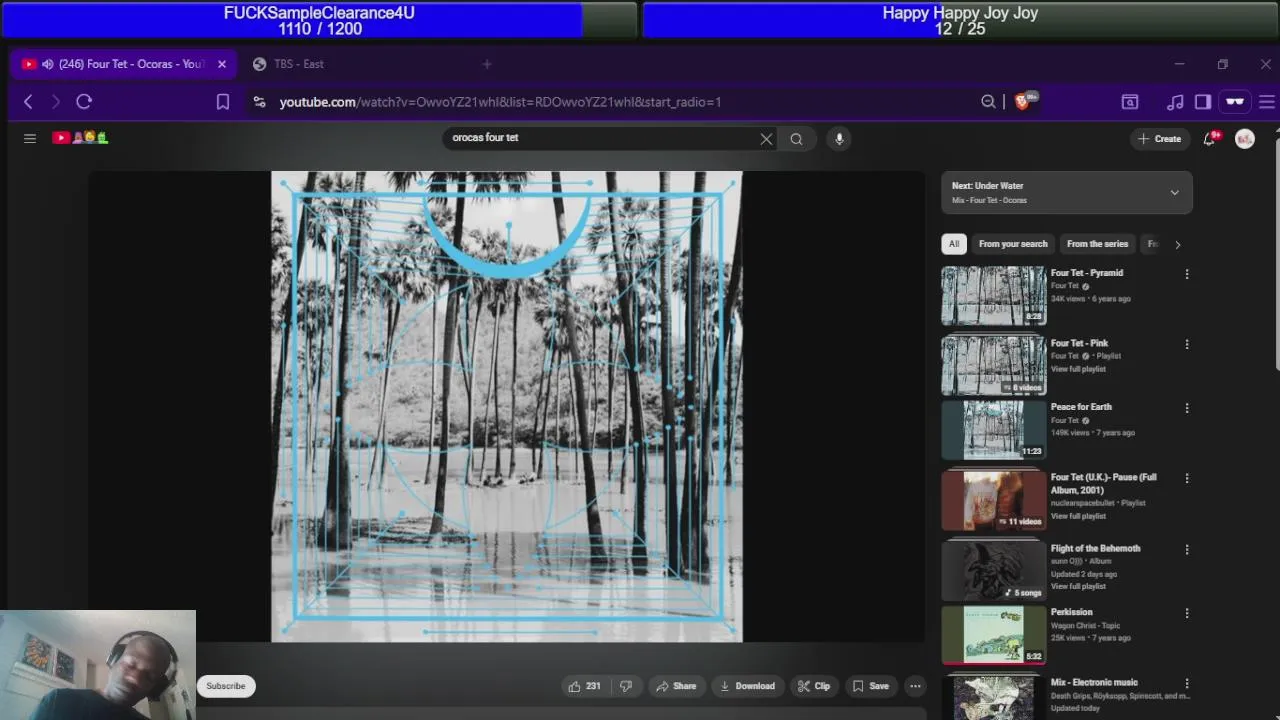Run the search with the magnifier button
Viewport: 1280px width, 720px height.
pos(797,139)
